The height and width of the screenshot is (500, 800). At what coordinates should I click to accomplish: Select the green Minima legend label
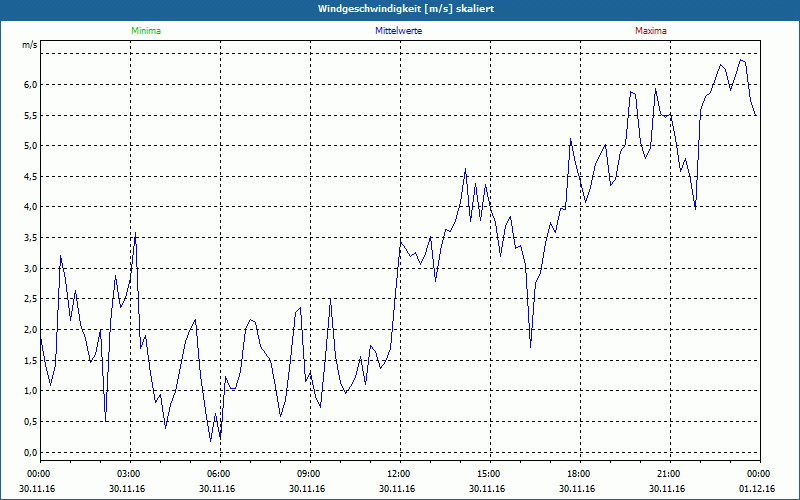(146, 31)
